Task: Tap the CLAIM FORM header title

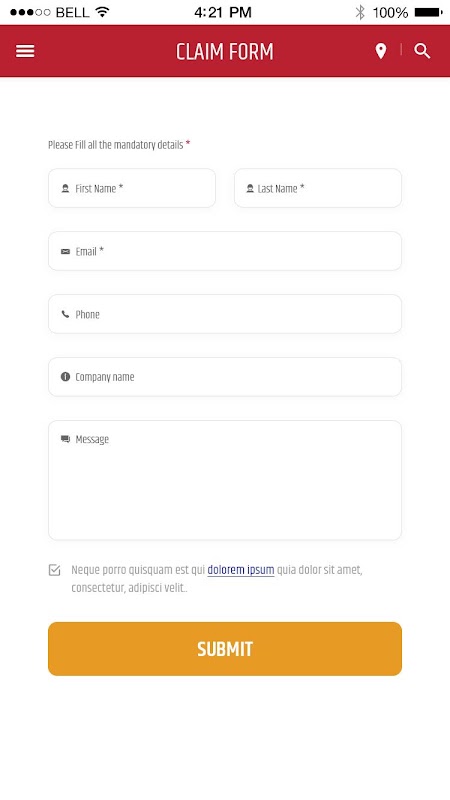Action: pos(225,52)
